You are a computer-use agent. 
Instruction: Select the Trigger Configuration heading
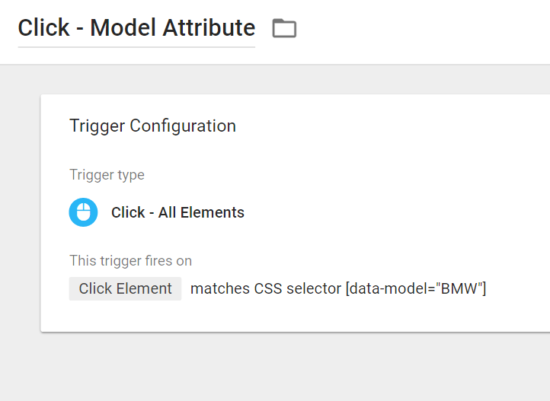coord(153,126)
